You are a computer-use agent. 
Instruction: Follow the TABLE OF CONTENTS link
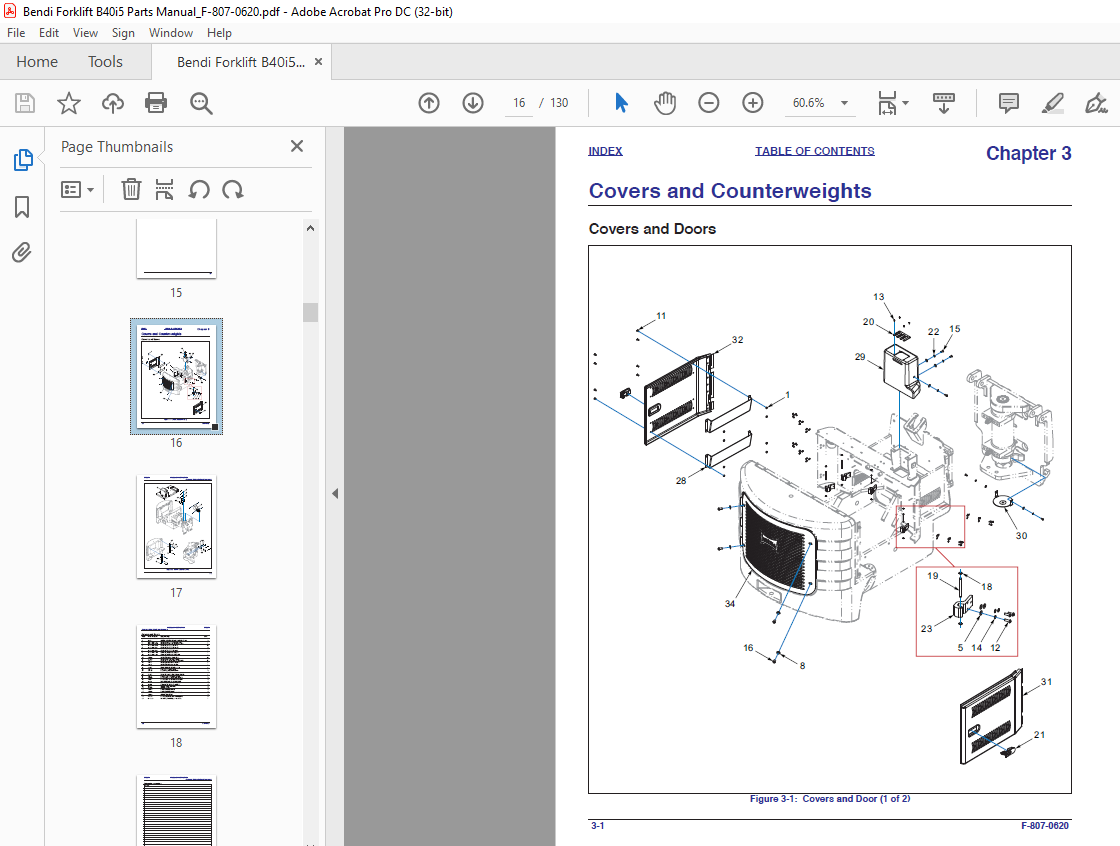814,151
